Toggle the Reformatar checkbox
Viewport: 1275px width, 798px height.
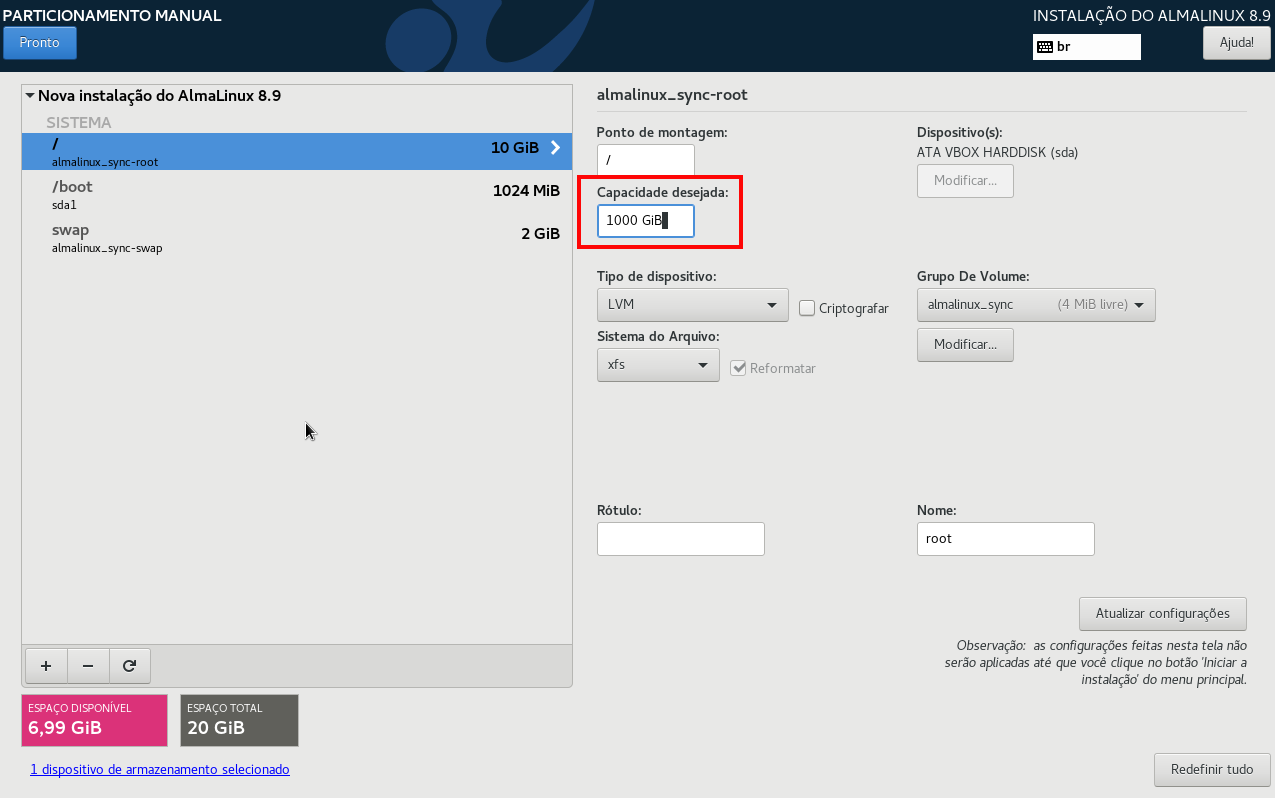point(739,368)
